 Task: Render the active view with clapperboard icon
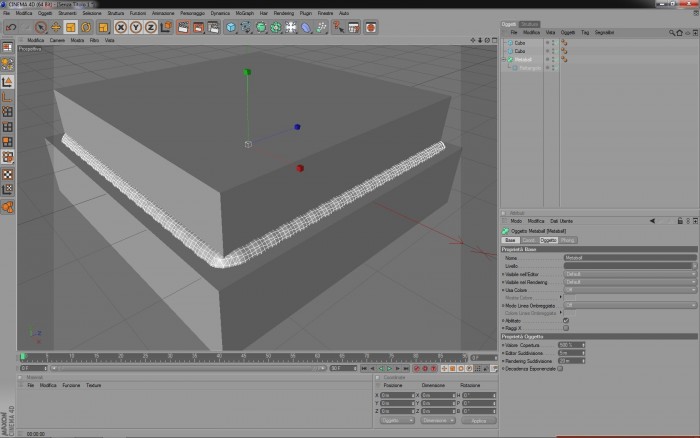[183, 27]
